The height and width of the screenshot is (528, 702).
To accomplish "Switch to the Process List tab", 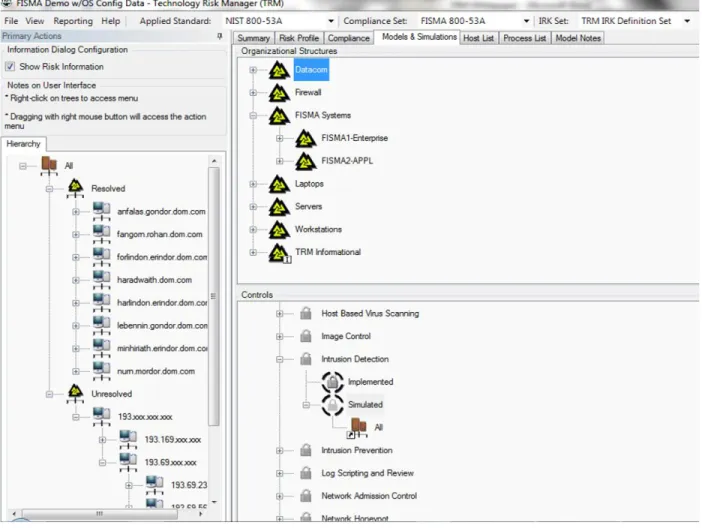I will pos(525,38).
